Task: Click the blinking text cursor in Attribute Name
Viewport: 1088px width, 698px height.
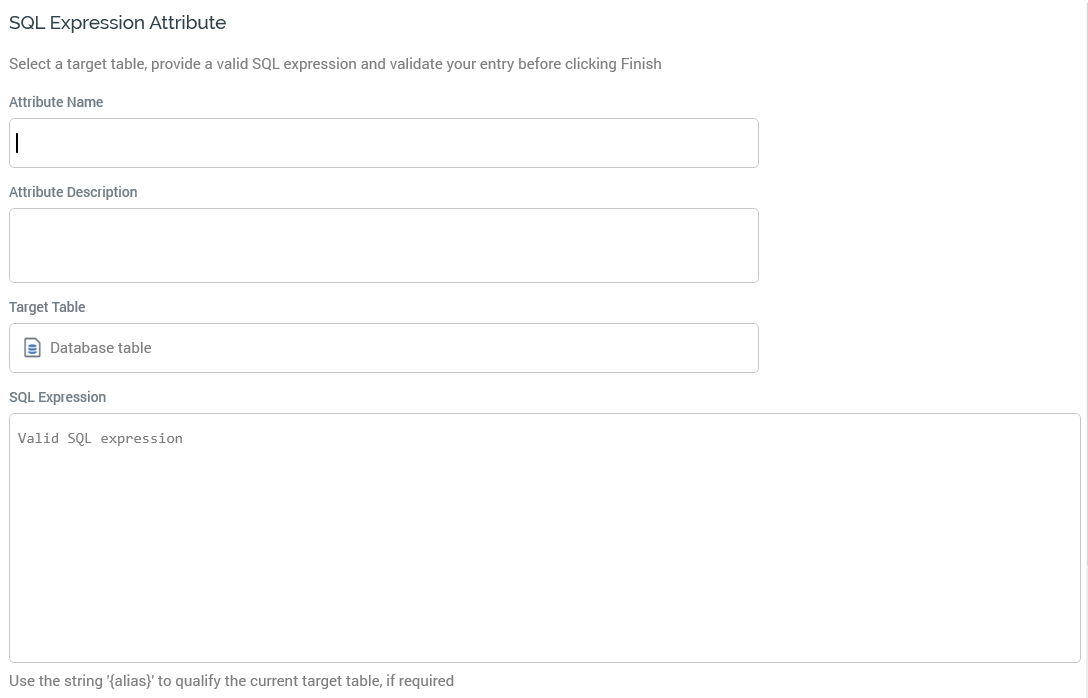Action: coord(18,143)
